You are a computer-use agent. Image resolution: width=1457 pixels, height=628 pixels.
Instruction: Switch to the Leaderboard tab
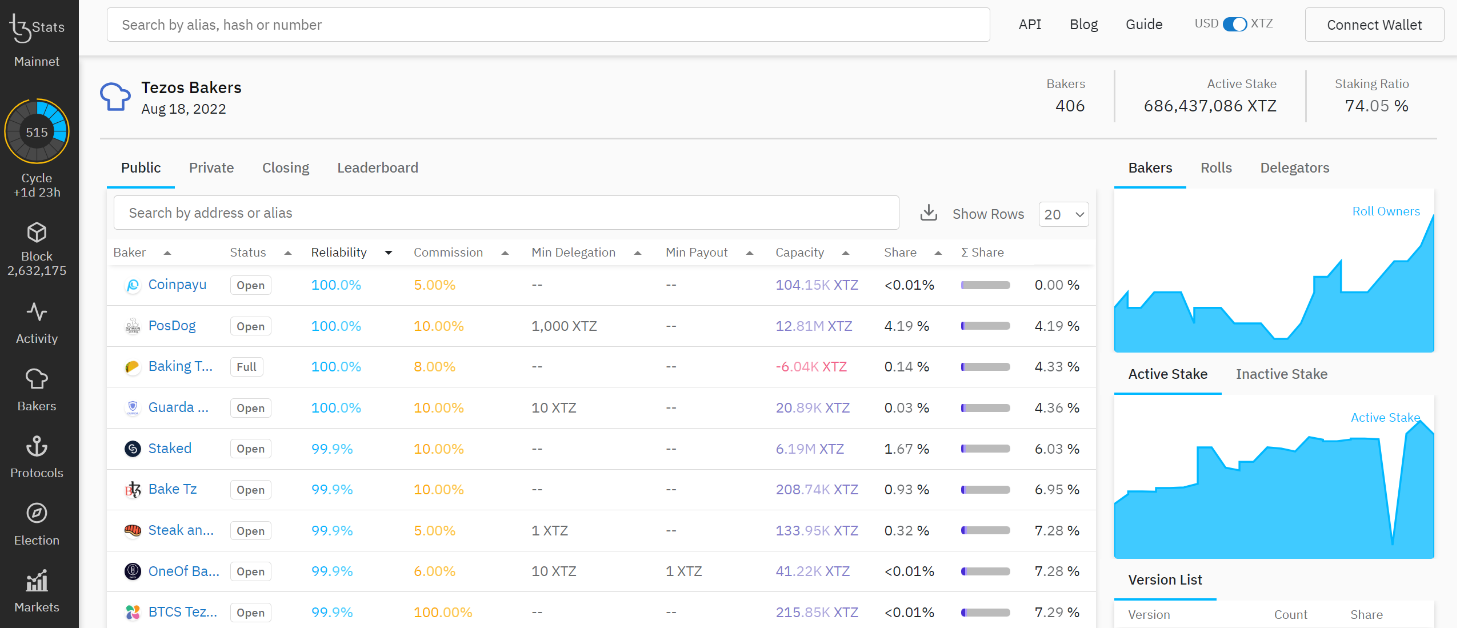tap(377, 168)
